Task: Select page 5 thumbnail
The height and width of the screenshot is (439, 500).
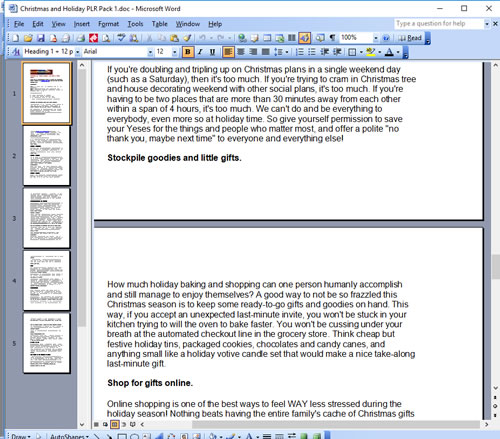Action: pos(46,343)
